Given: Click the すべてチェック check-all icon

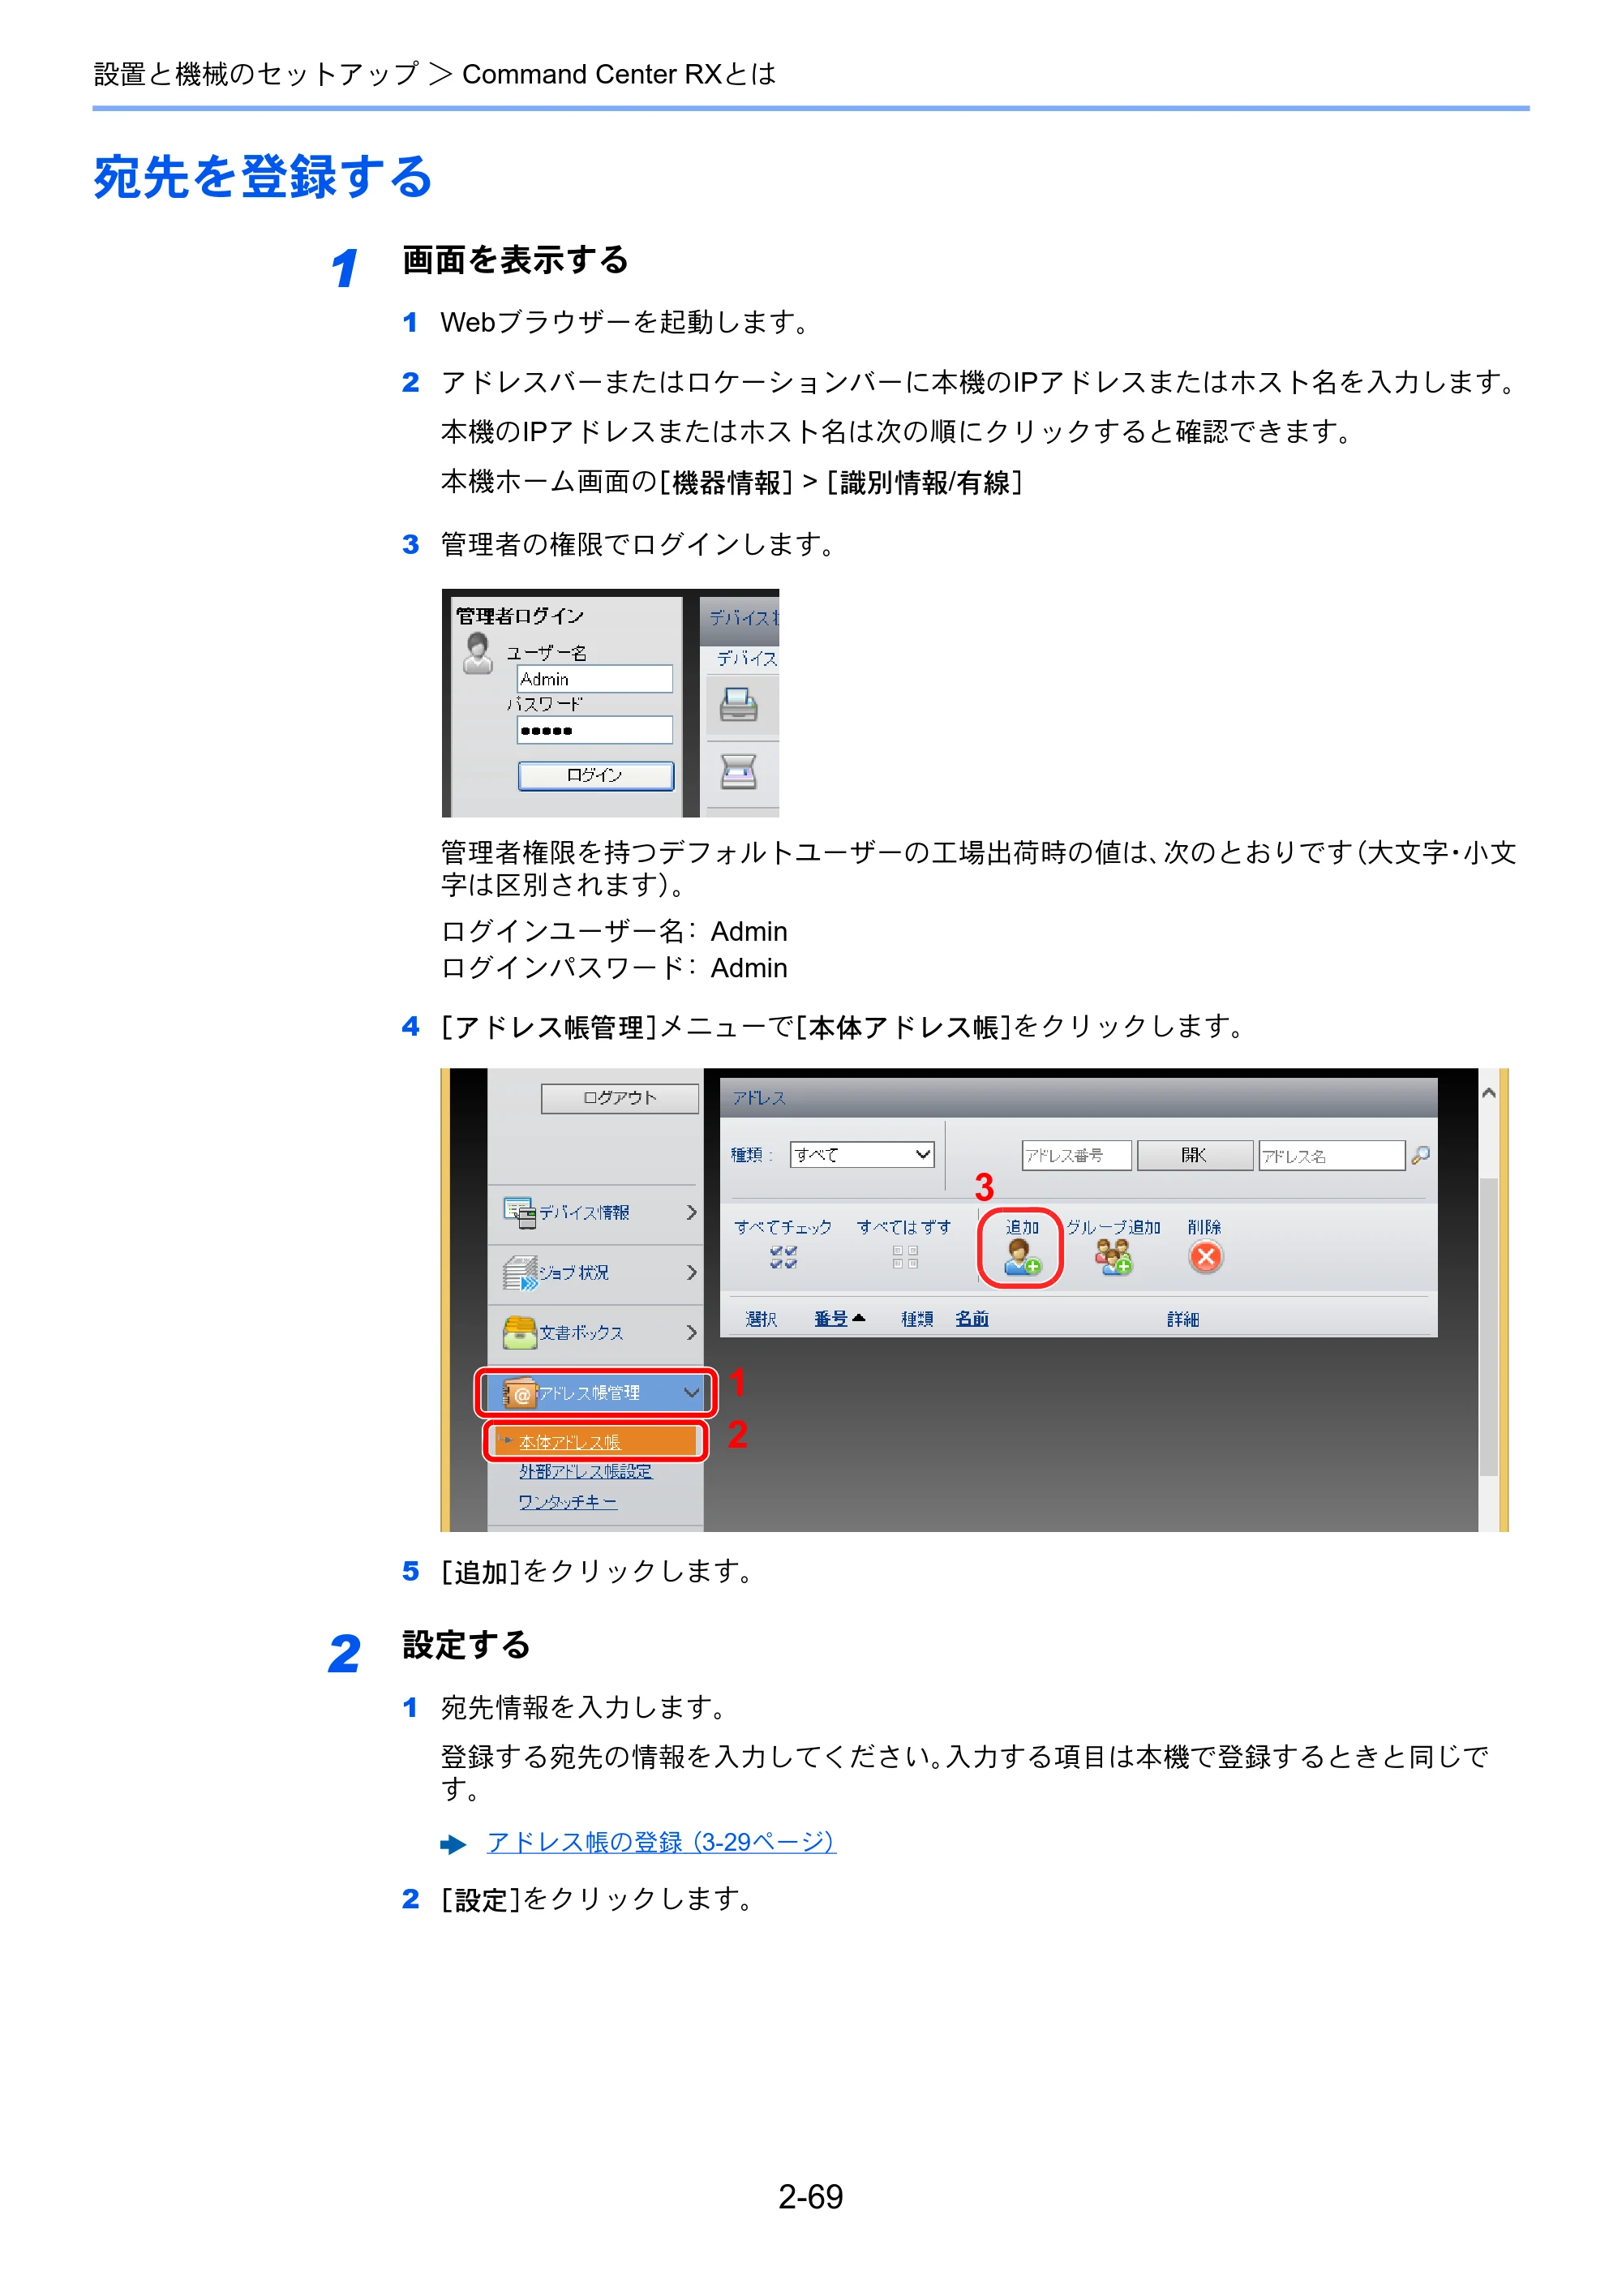Looking at the screenshot, I should 783,1257.
